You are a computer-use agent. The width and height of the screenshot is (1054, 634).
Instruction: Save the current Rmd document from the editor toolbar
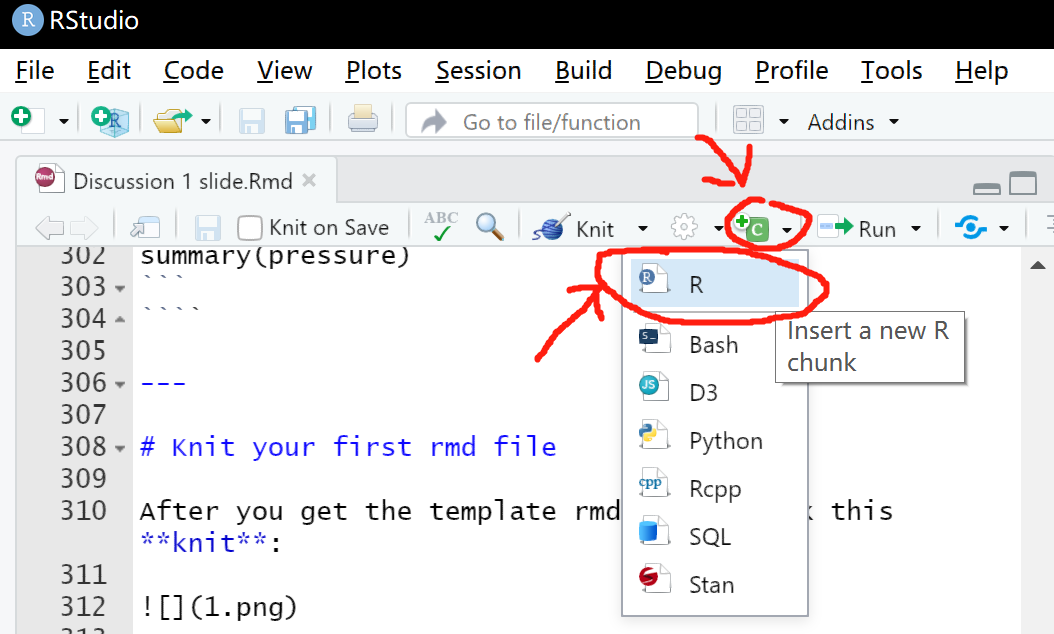point(208,228)
